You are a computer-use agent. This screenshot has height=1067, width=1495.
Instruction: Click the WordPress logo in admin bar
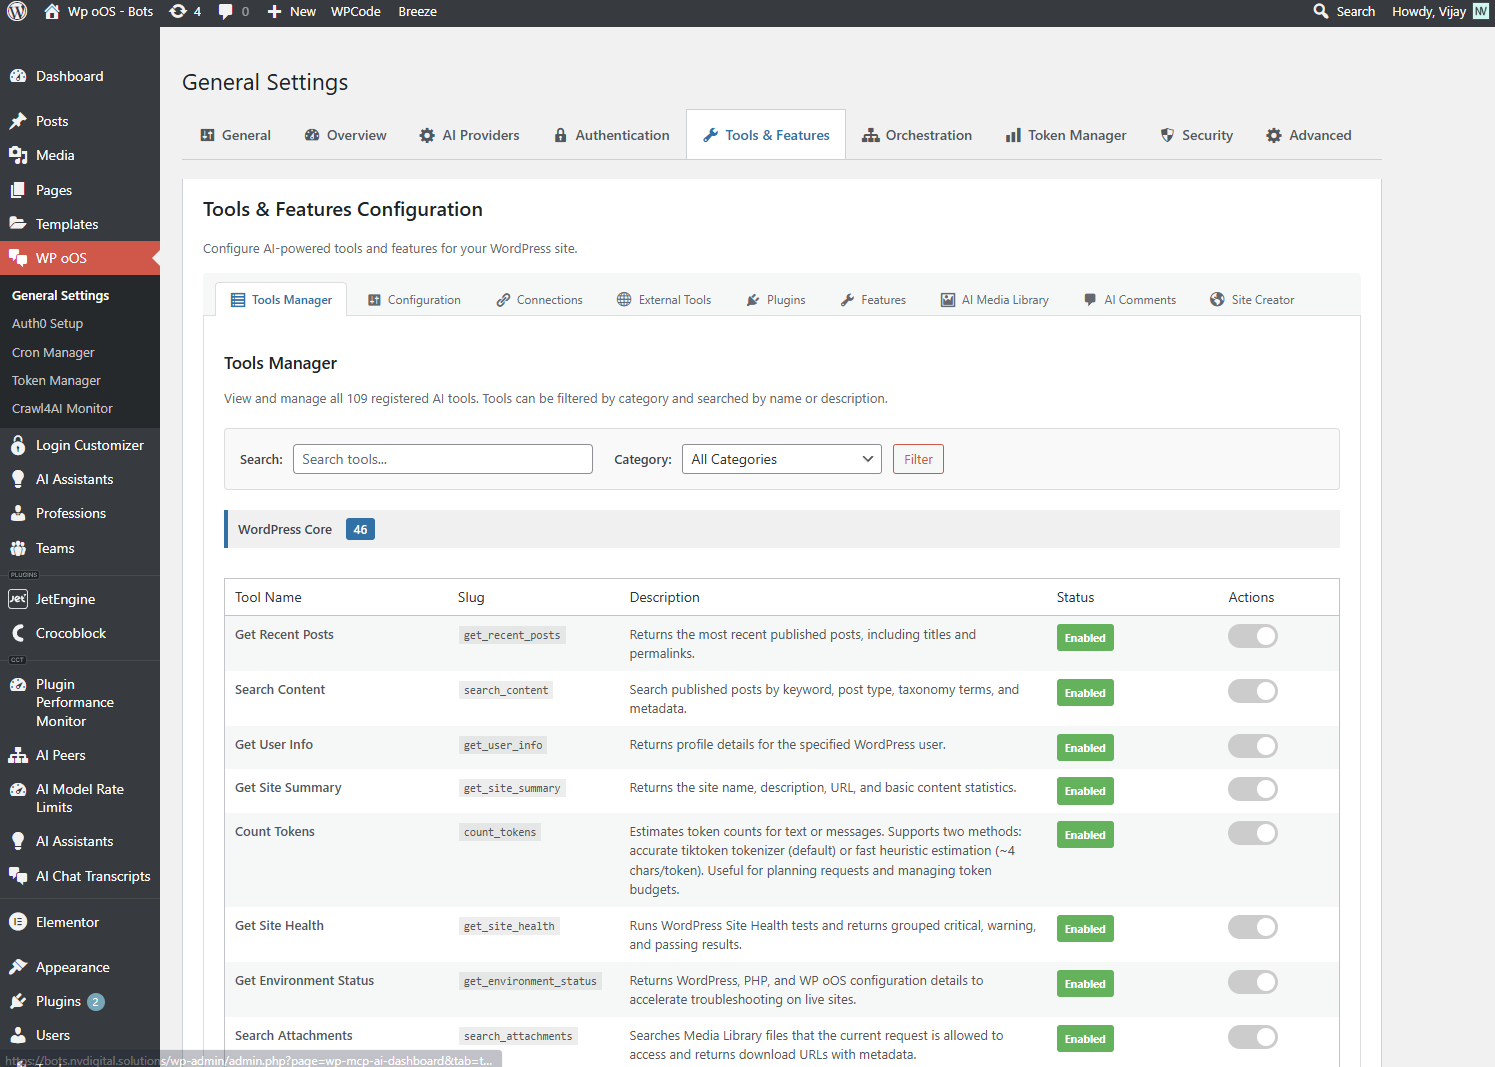16,11
